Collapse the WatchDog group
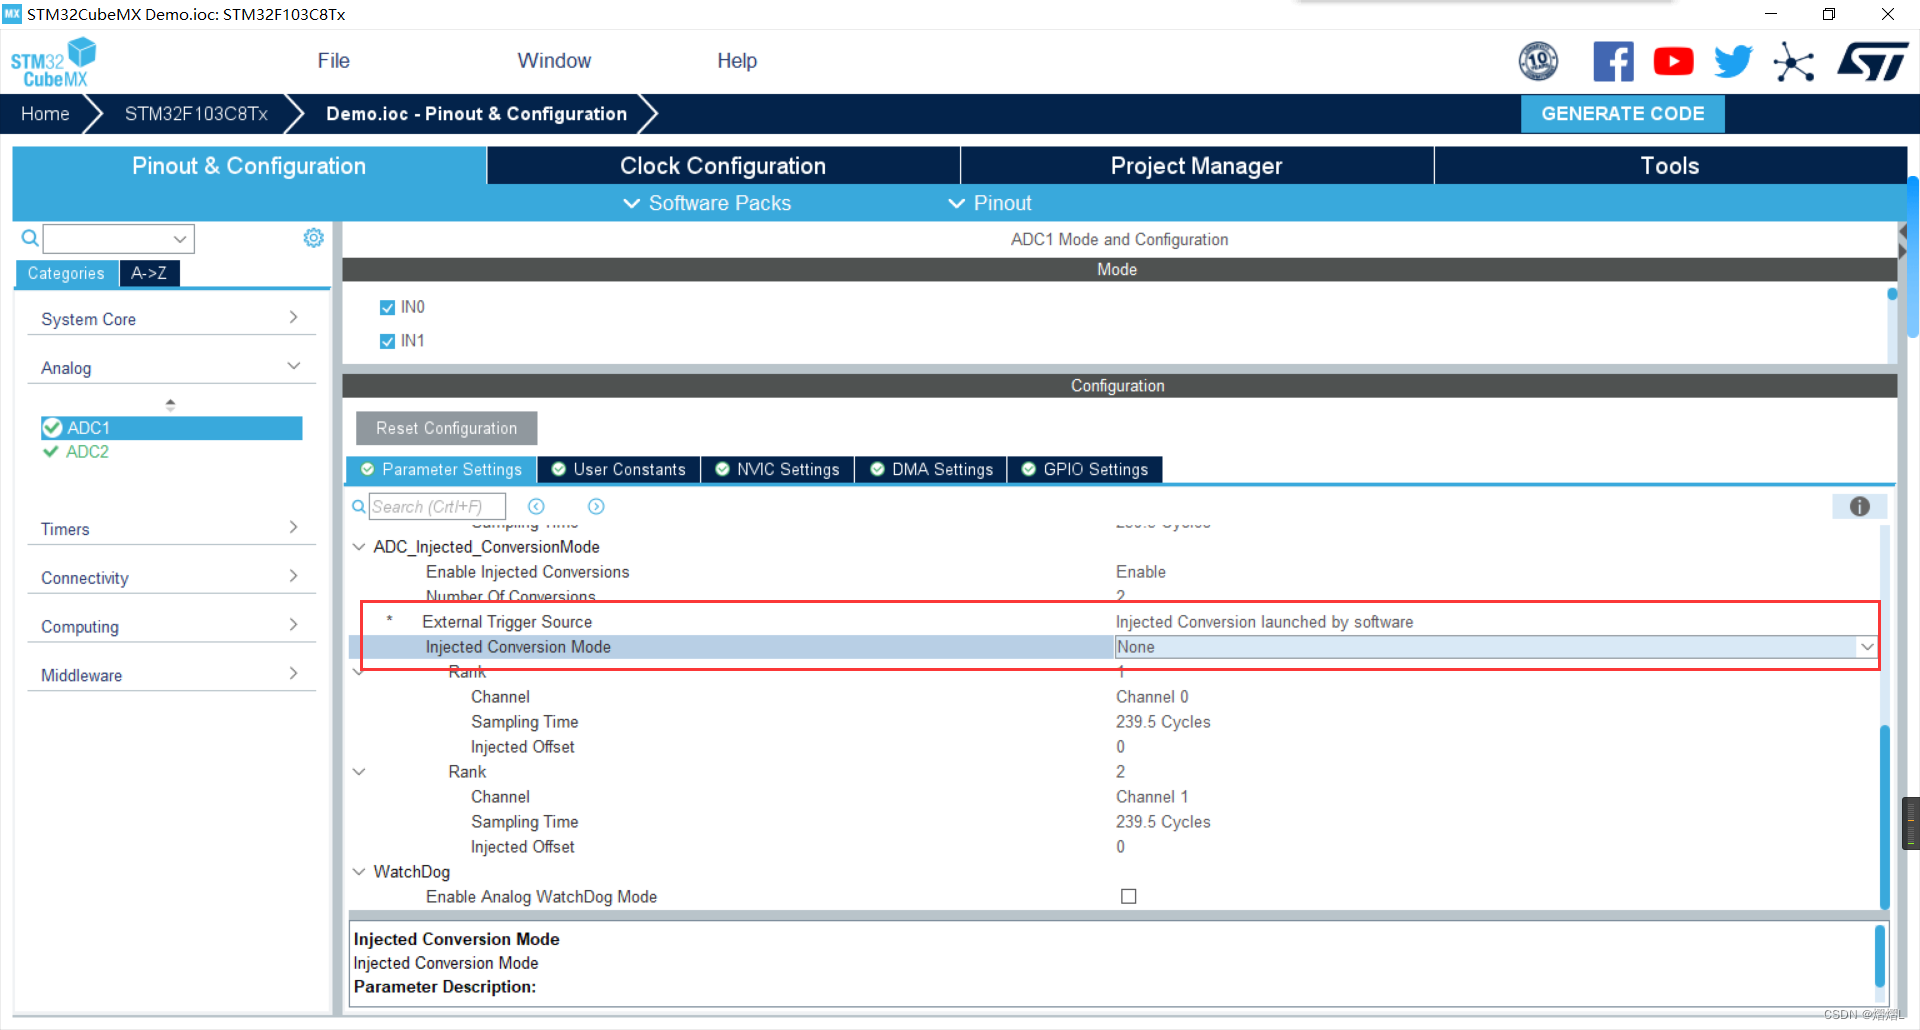Image resolution: width=1920 pixels, height=1030 pixels. pyautogui.click(x=359, y=872)
